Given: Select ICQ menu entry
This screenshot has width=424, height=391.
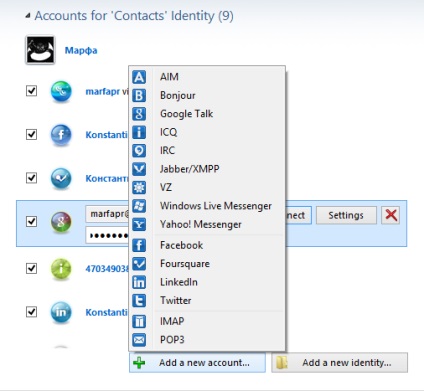Looking at the screenshot, I should tap(207, 132).
